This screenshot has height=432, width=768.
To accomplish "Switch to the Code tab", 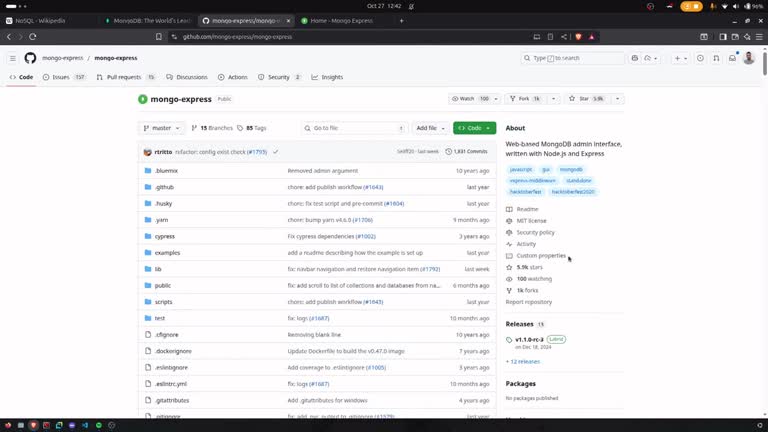I will pyautogui.click(x=22, y=77).
